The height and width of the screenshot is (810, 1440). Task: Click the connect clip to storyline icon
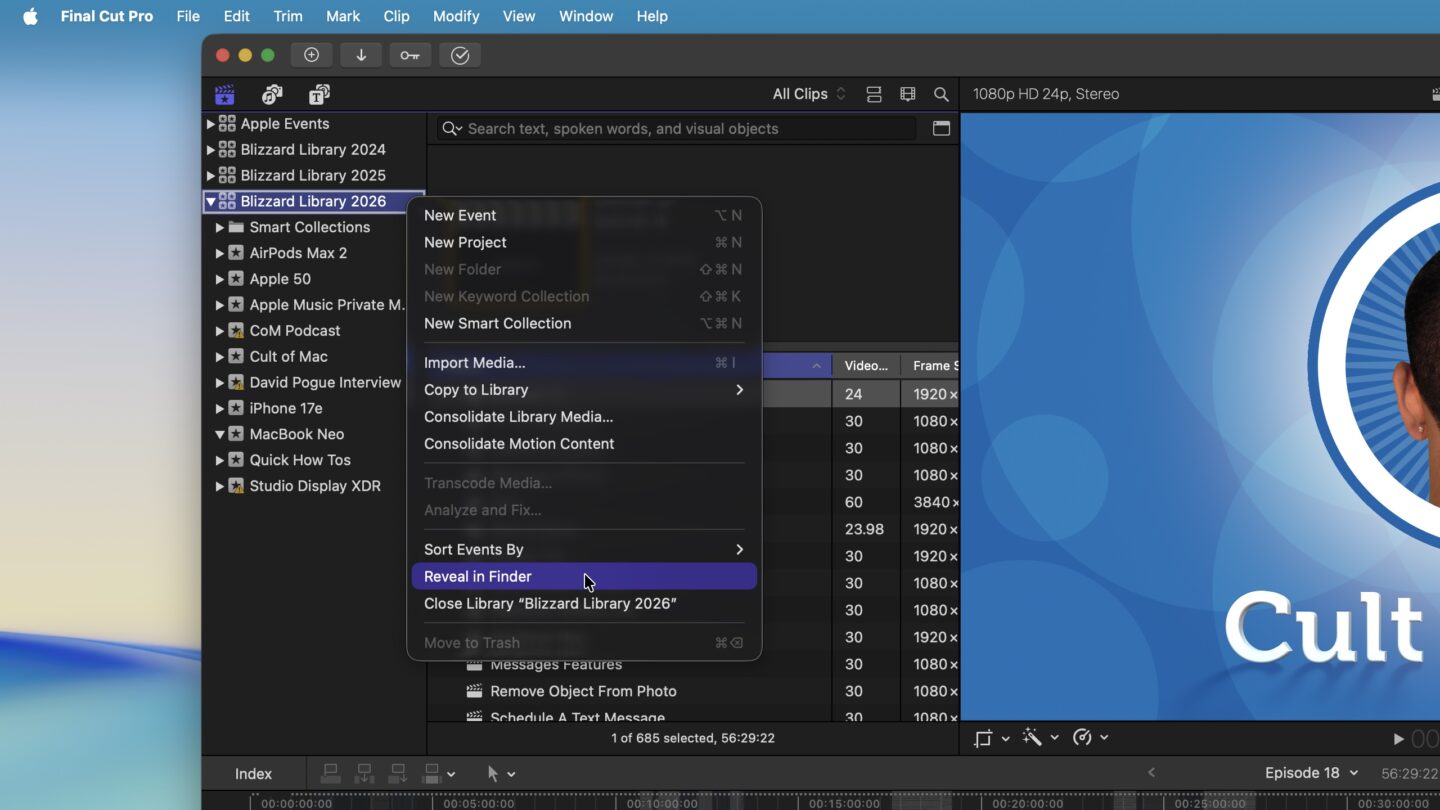[330, 774]
